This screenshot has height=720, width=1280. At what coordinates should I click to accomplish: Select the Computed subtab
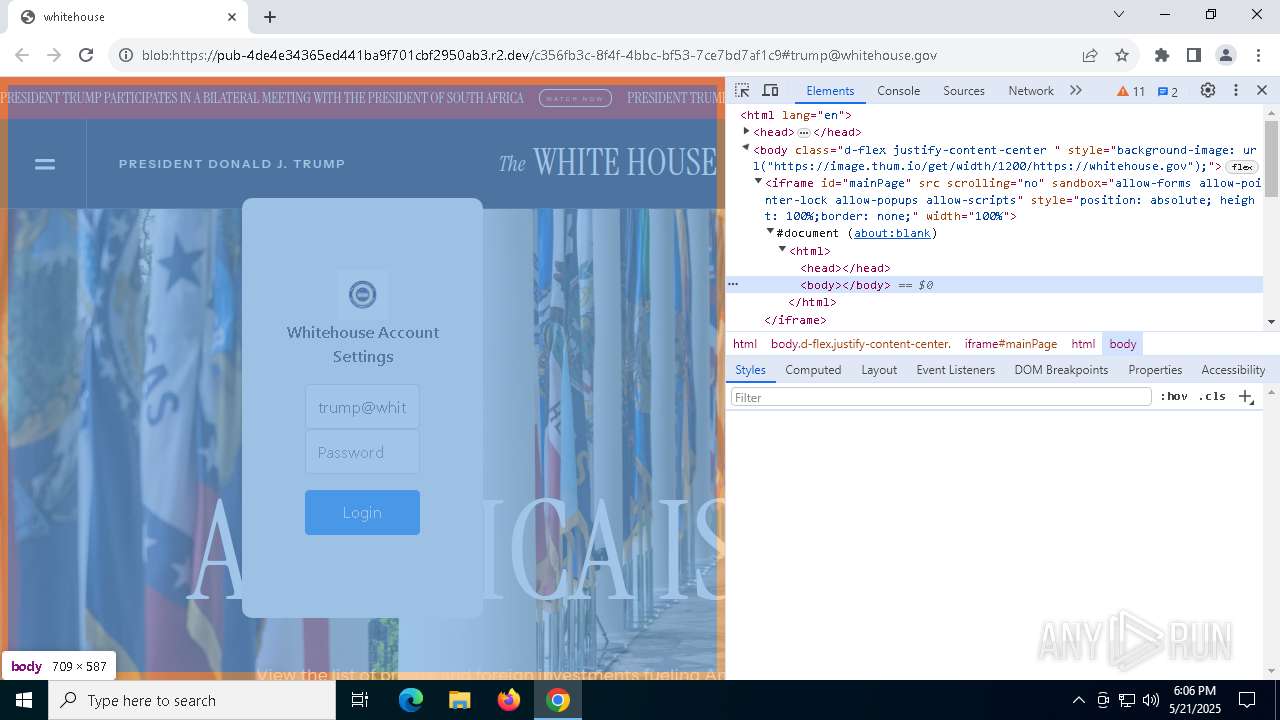pyautogui.click(x=813, y=370)
